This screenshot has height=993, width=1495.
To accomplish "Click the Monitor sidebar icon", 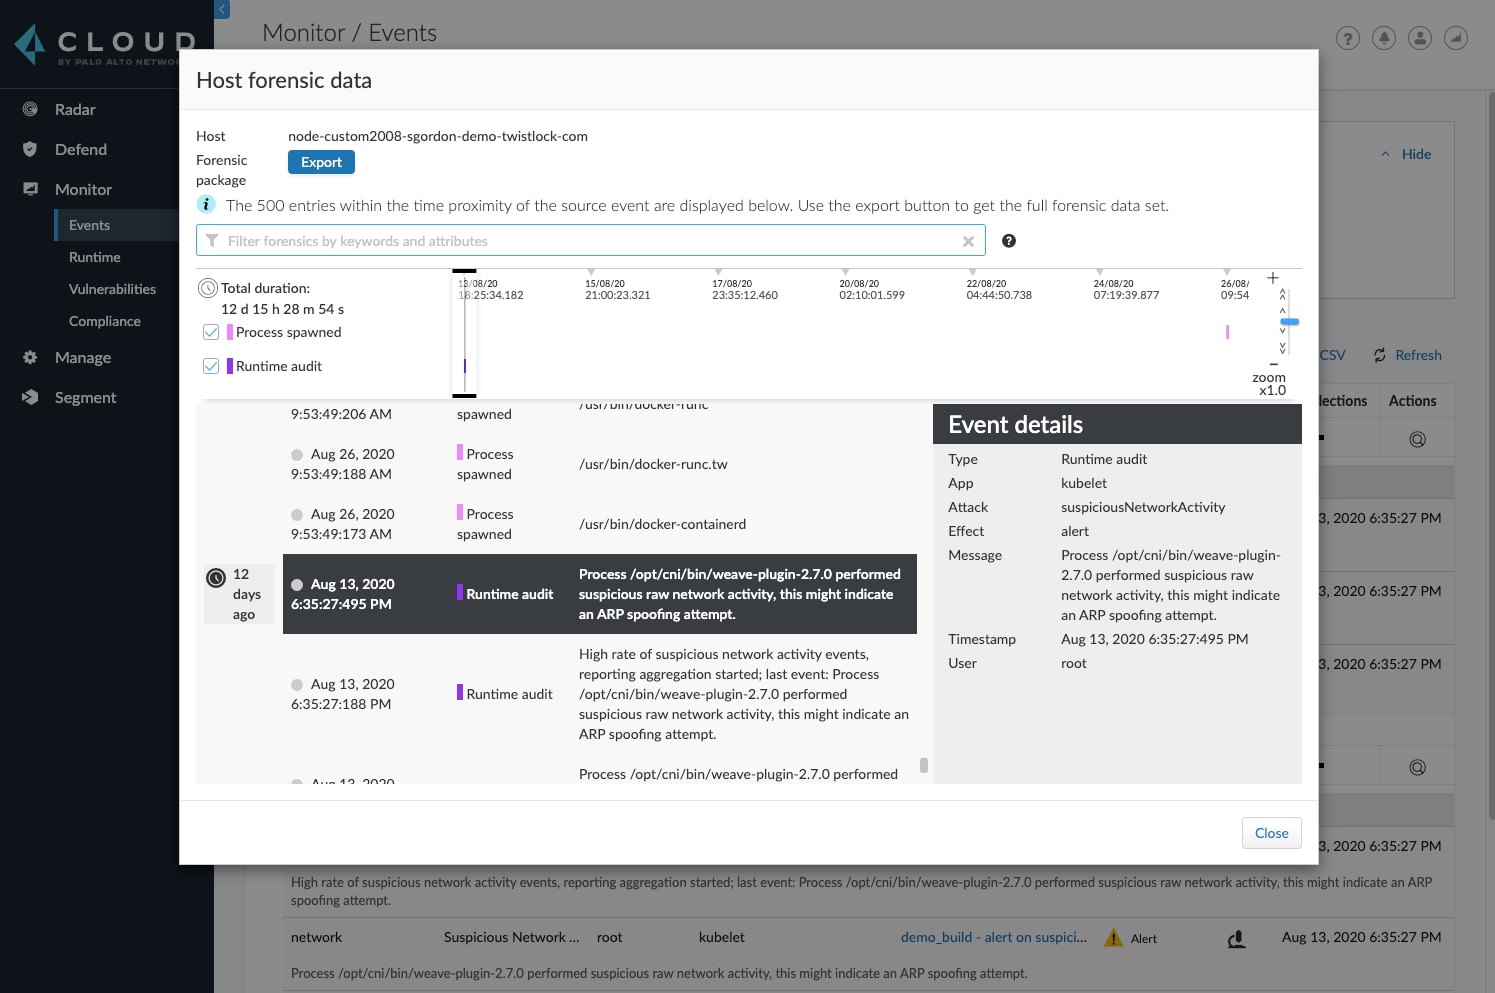I will click(30, 189).
